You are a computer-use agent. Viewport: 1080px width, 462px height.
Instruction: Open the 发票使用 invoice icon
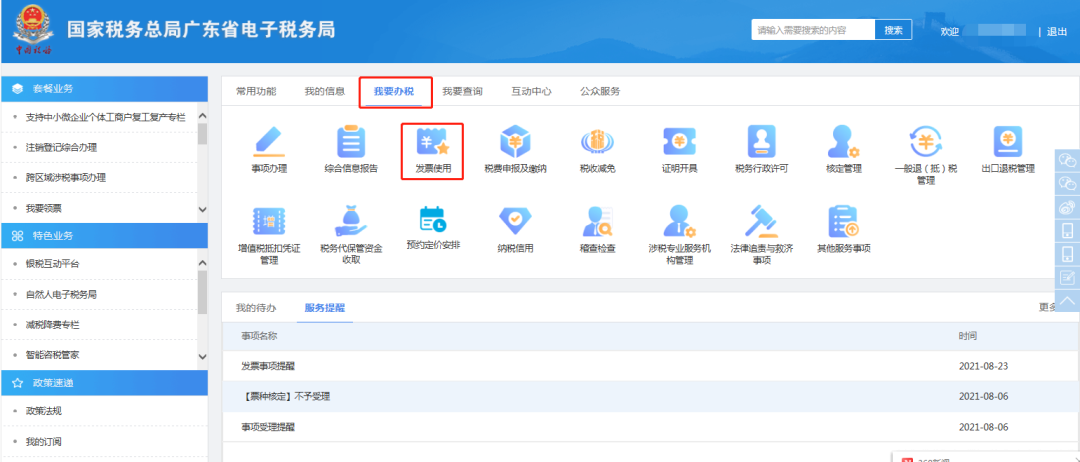coord(432,142)
